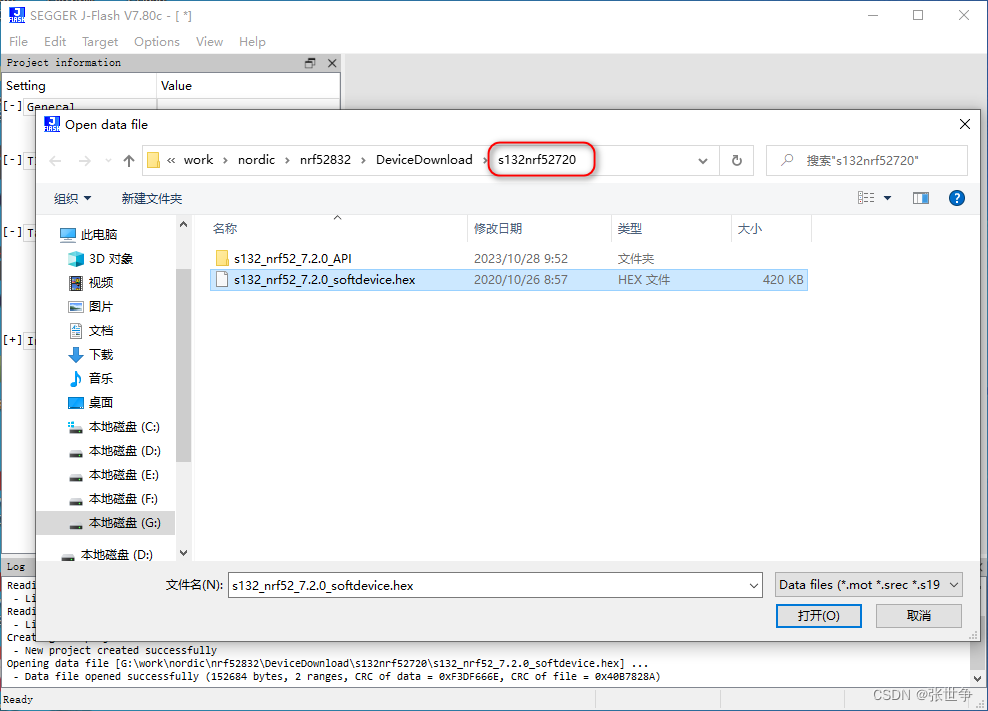Open the Edit menu
988x711 pixels.
pyautogui.click(x=55, y=42)
